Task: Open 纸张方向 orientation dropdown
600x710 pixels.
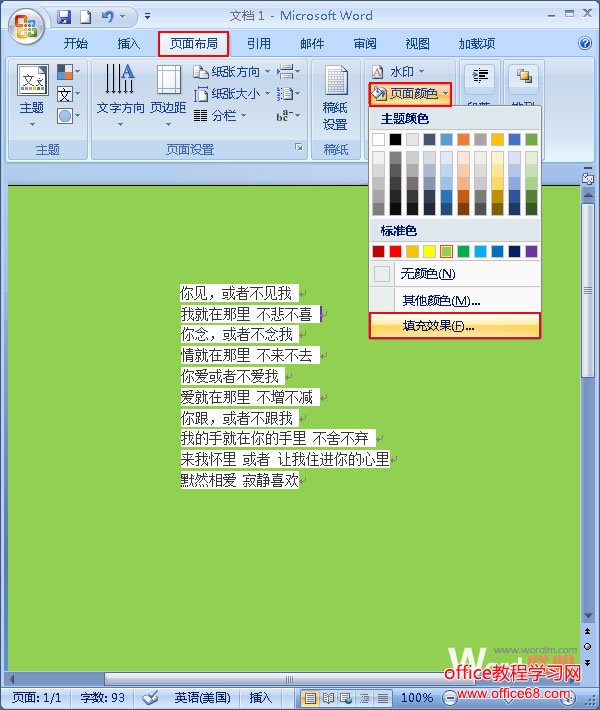Action: point(231,72)
